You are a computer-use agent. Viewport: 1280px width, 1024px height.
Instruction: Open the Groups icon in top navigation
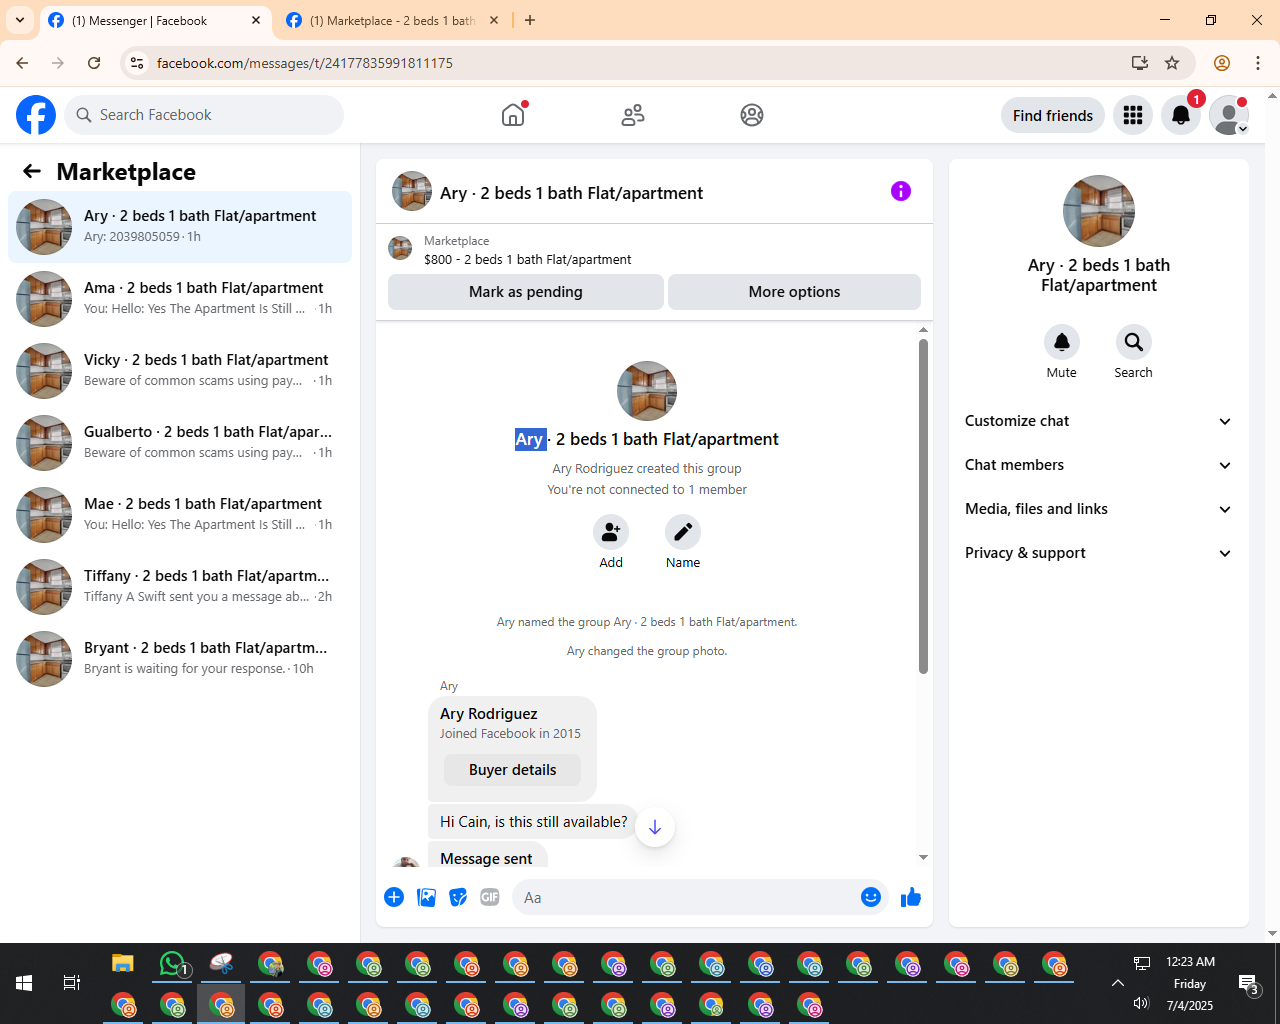coord(752,115)
